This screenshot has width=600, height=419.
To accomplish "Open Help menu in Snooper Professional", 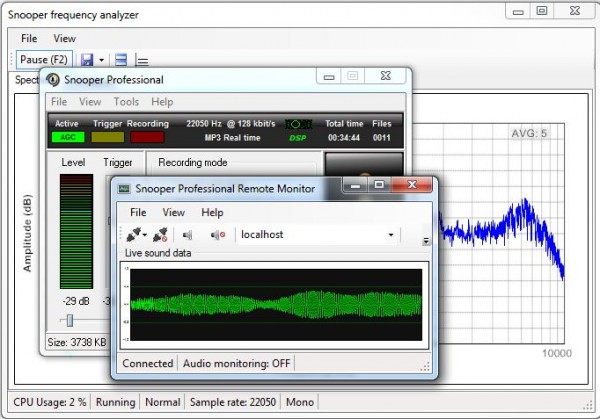I will pos(162,102).
